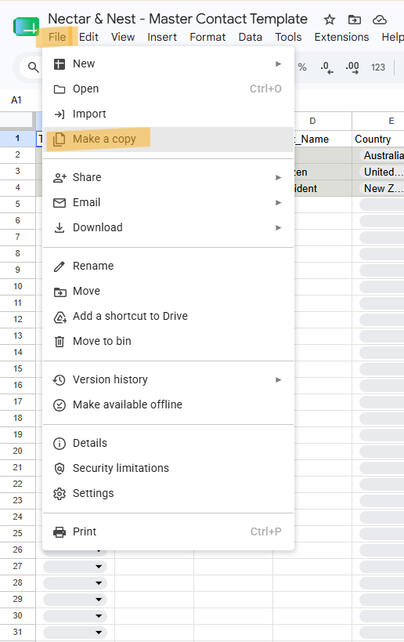Click the move to folder icon beside title
Screen dimensions: 404x642
tap(354, 19)
